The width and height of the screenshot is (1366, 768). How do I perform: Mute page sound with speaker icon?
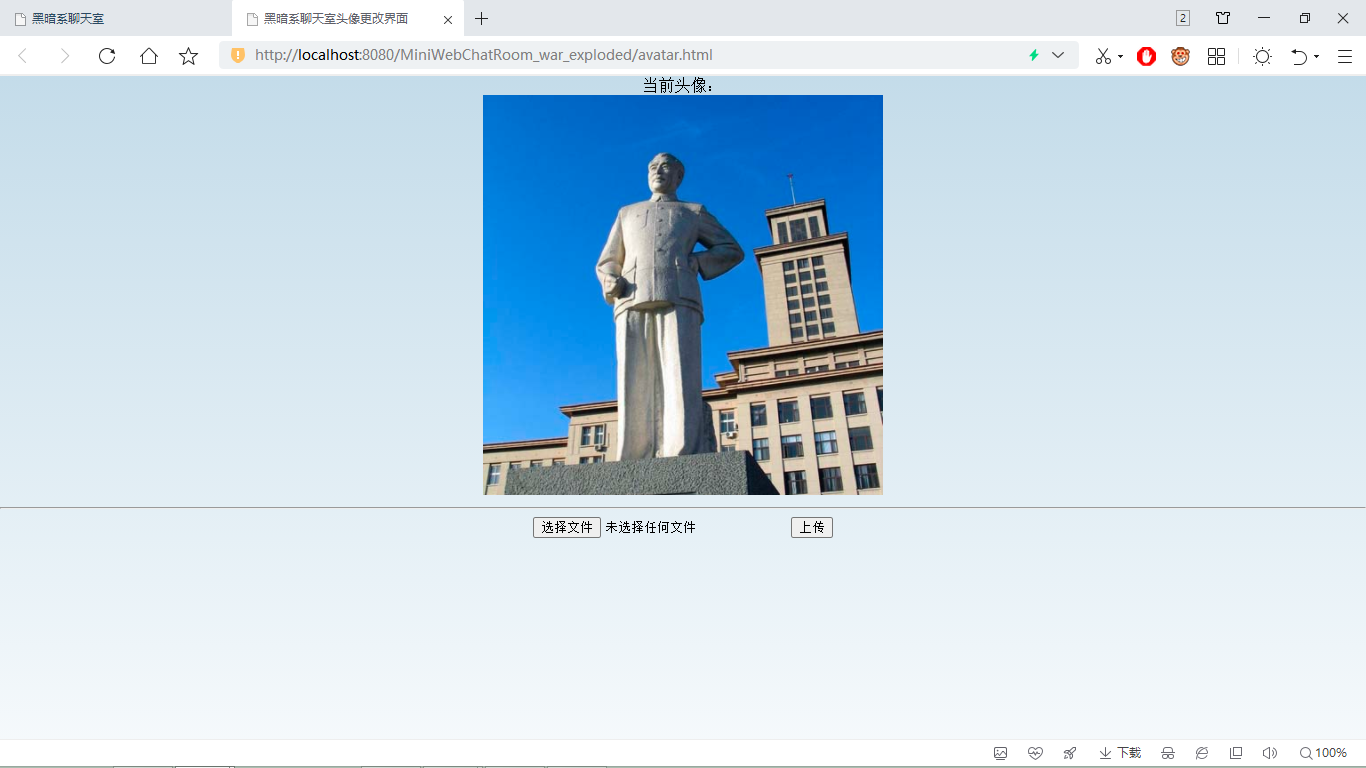pos(1270,753)
